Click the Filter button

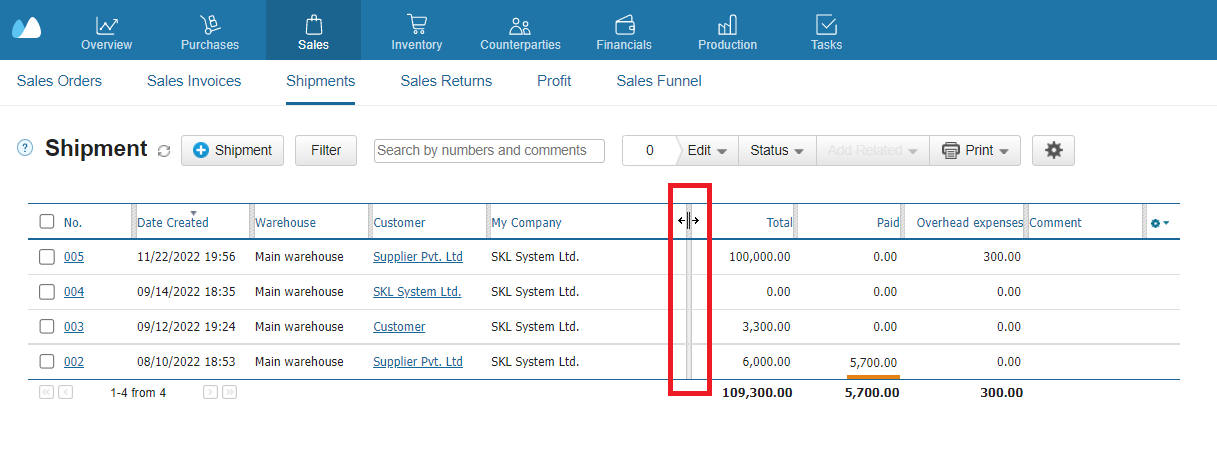point(326,150)
